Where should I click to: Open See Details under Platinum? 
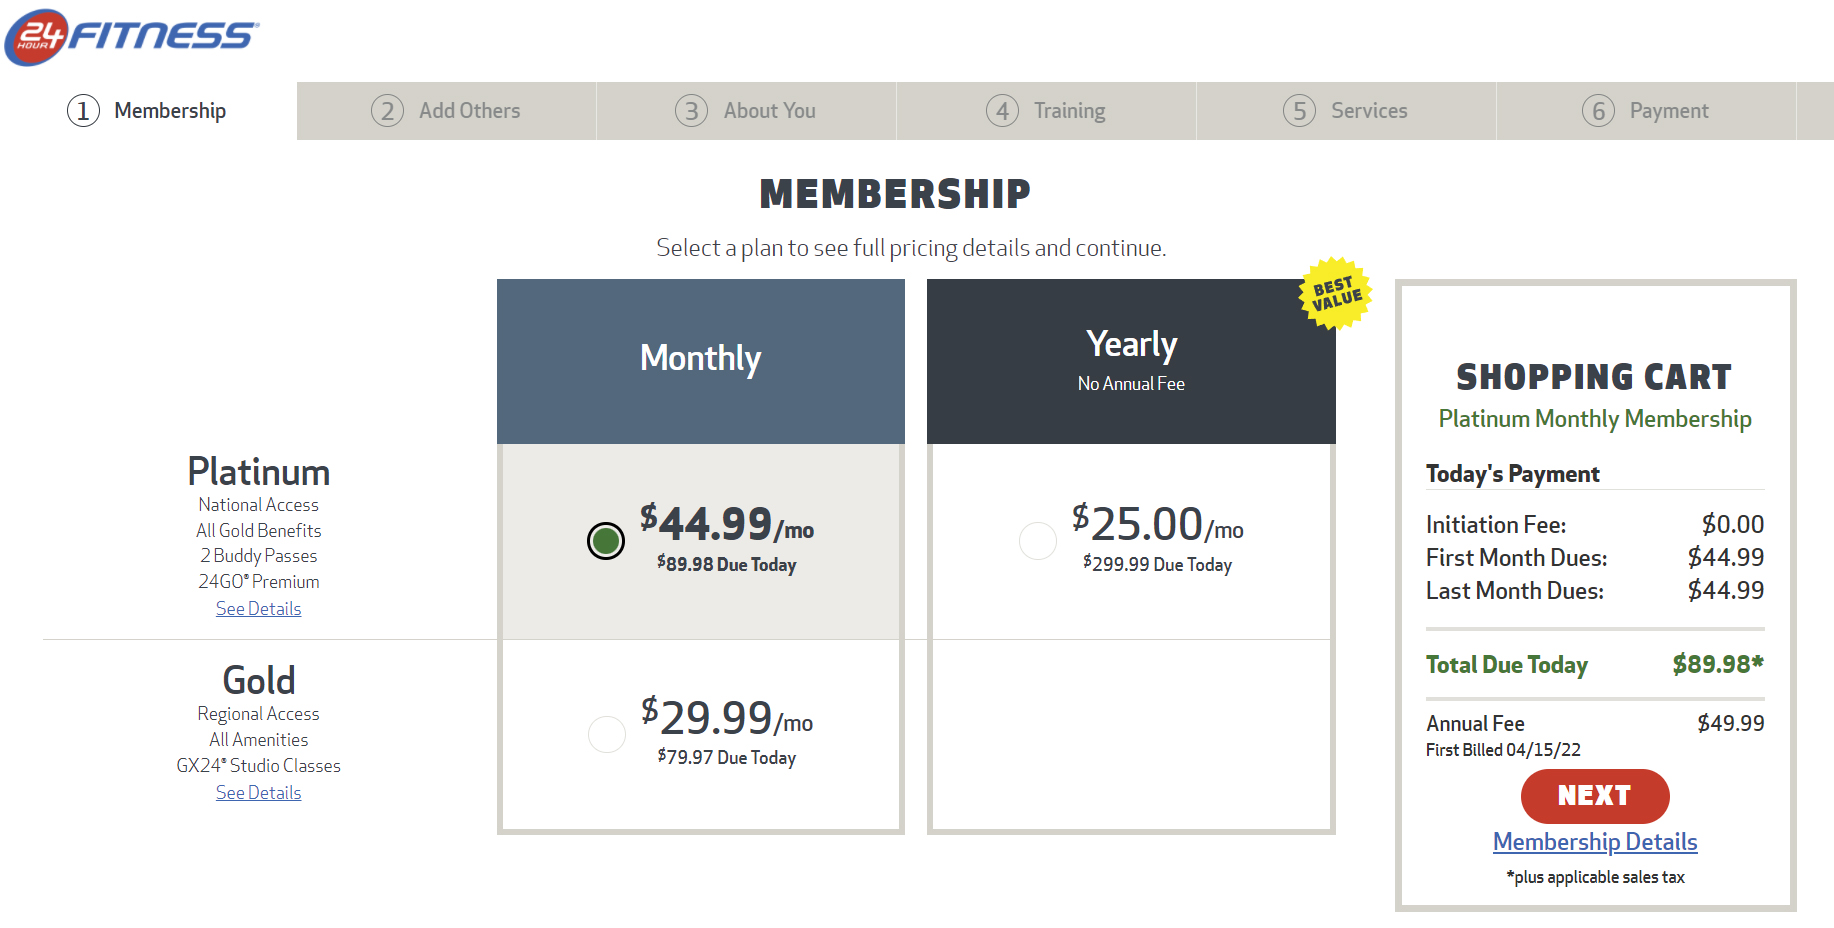(258, 609)
